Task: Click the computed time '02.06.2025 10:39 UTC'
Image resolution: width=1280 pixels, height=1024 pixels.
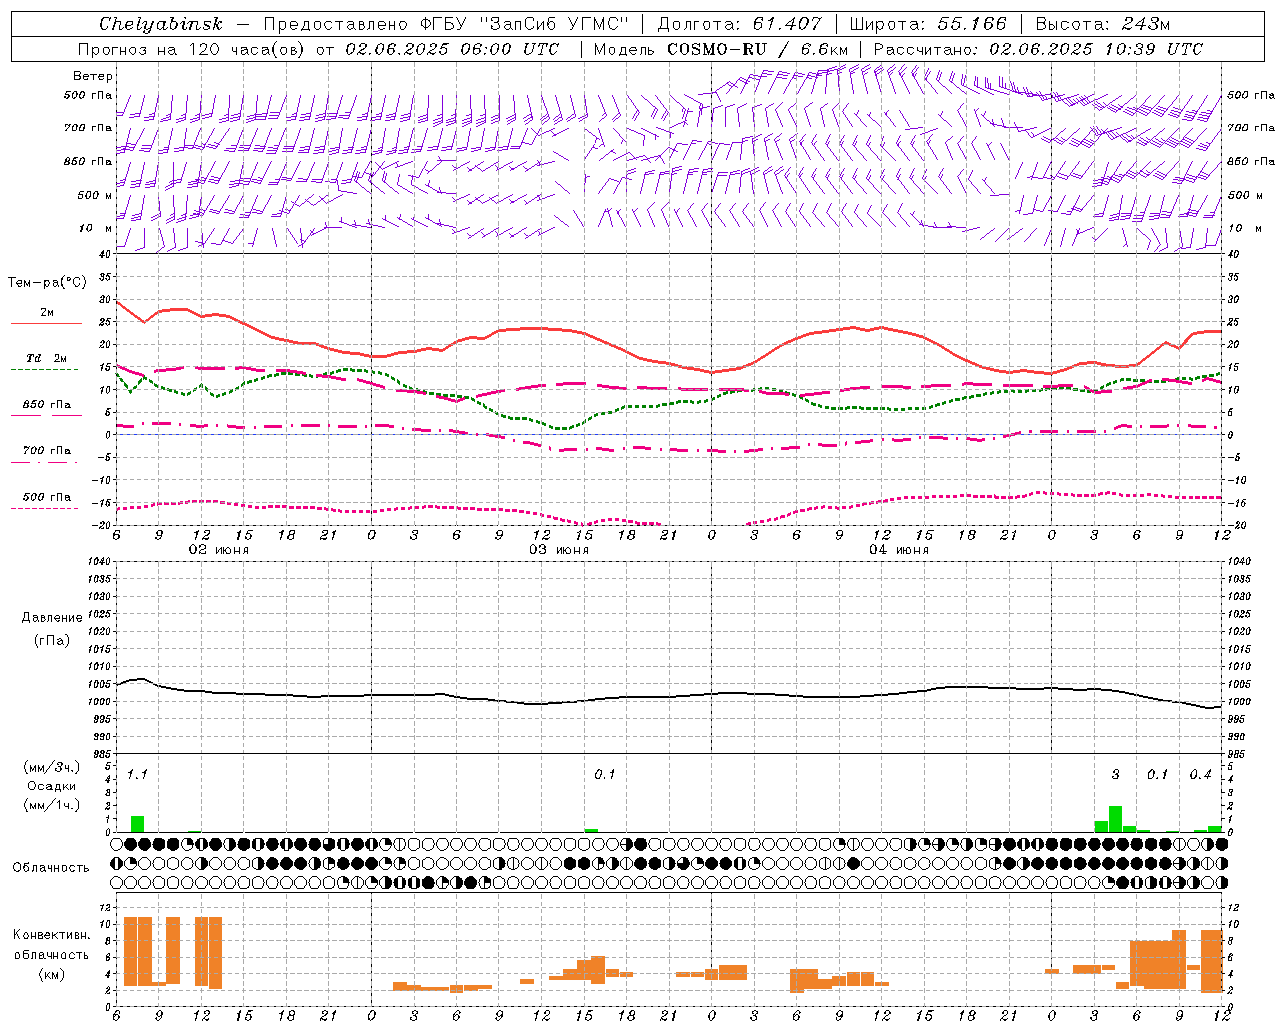Action: 1096,49
